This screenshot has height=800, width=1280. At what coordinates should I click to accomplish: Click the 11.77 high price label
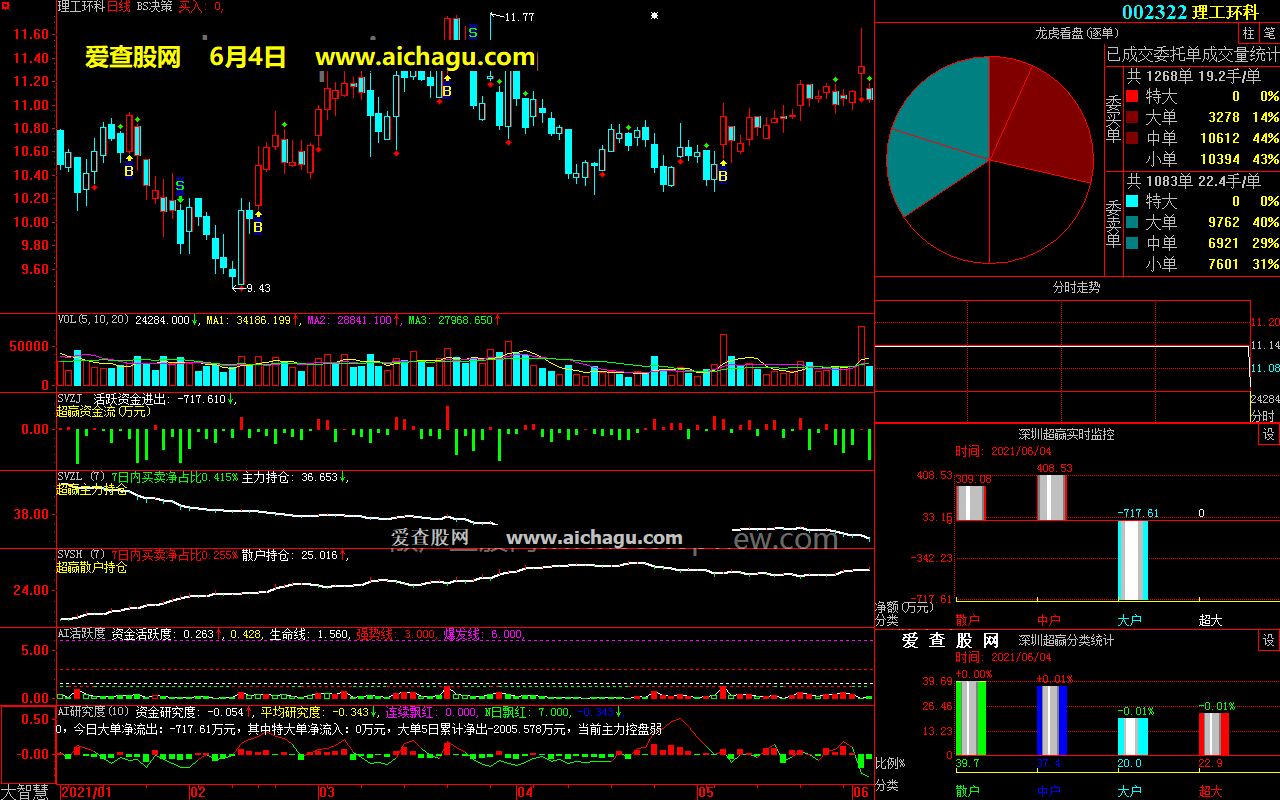(x=519, y=17)
